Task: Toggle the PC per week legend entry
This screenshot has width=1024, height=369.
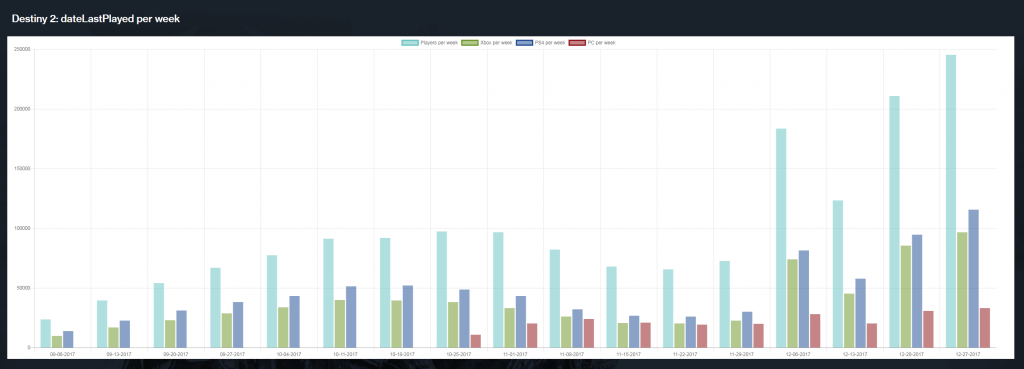Action: (x=592, y=42)
